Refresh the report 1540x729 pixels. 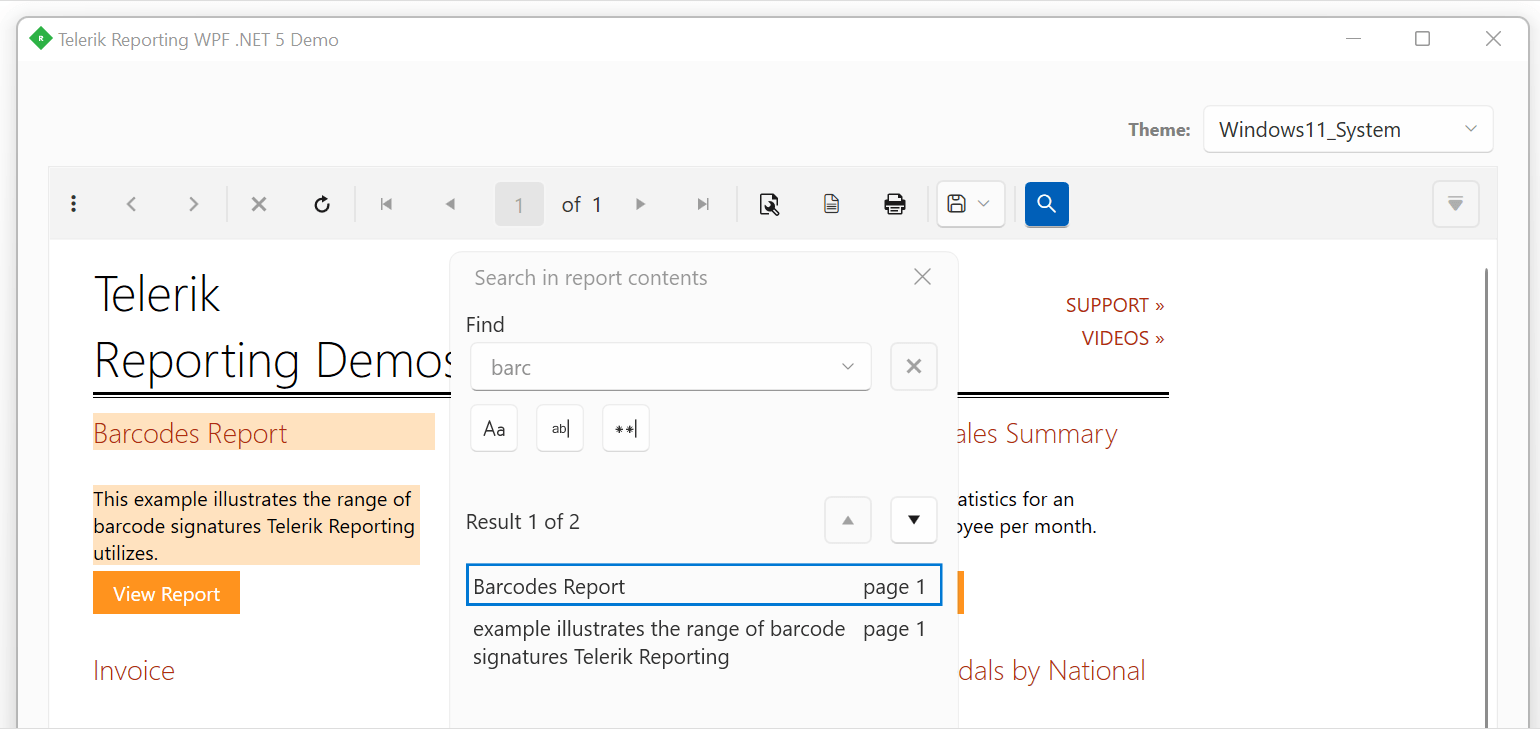pos(322,204)
